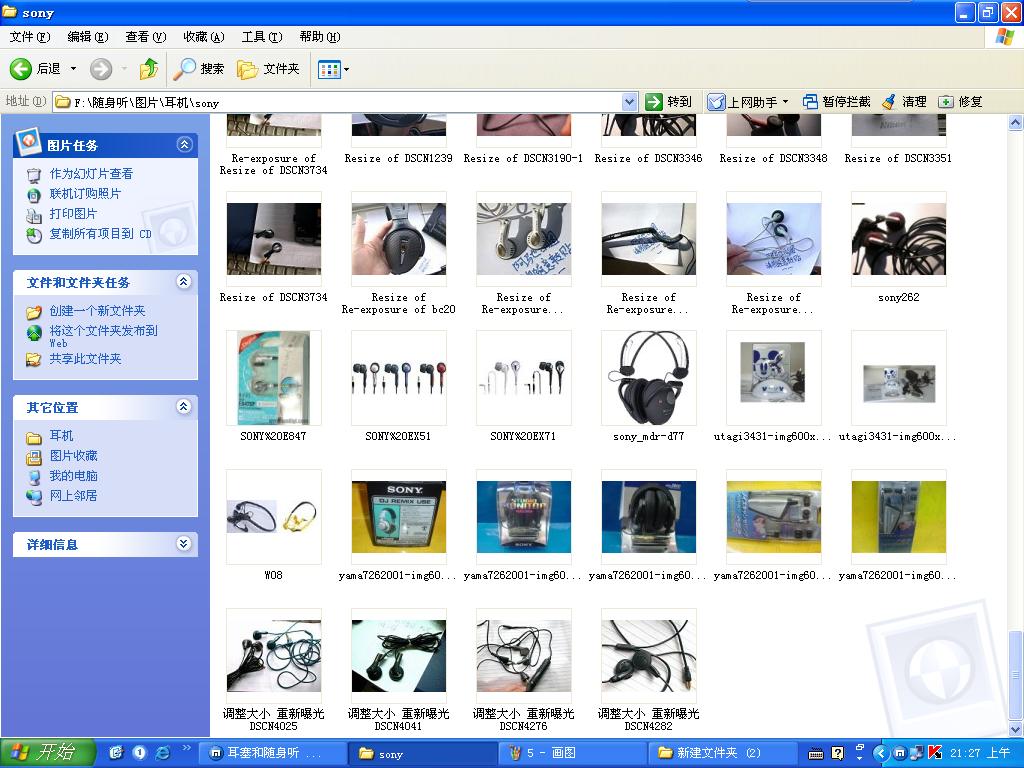Image resolution: width=1024 pixels, height=768 pixels.
Task: Click the 修复 toolbar button
Action: [x=960, y=102]
